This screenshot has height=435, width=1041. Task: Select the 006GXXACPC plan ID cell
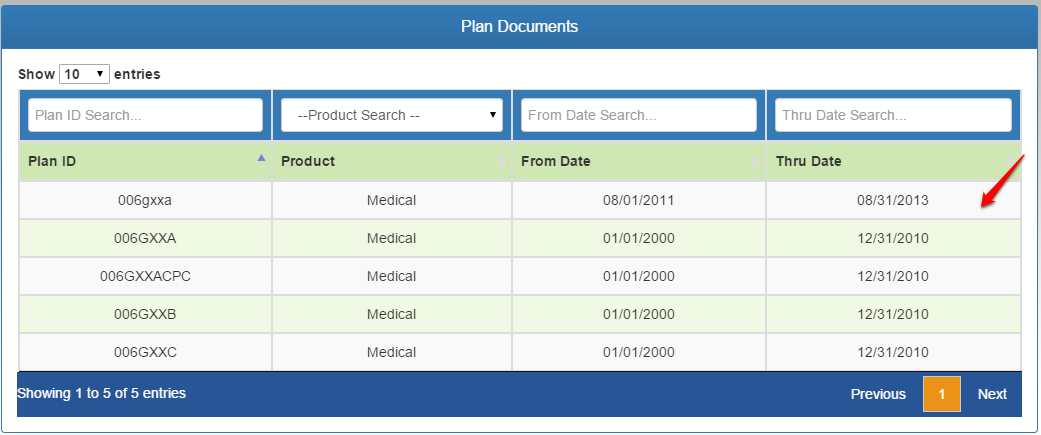point(145,276)
